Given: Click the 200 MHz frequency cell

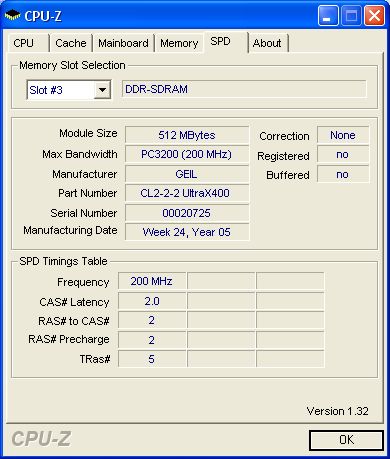Looking at the screenshot, I should click(152, 281).
